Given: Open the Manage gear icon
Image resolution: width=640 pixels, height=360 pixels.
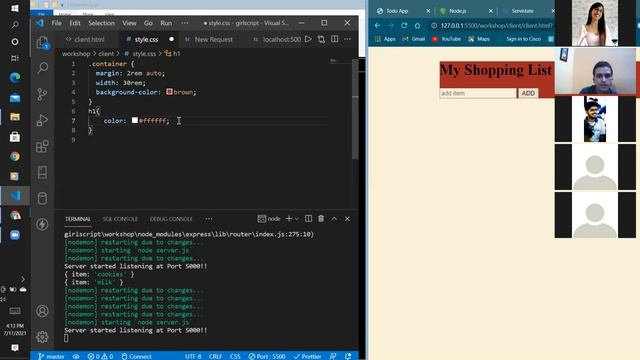Looking at the screenshot, I should click(x=42, y=337).
